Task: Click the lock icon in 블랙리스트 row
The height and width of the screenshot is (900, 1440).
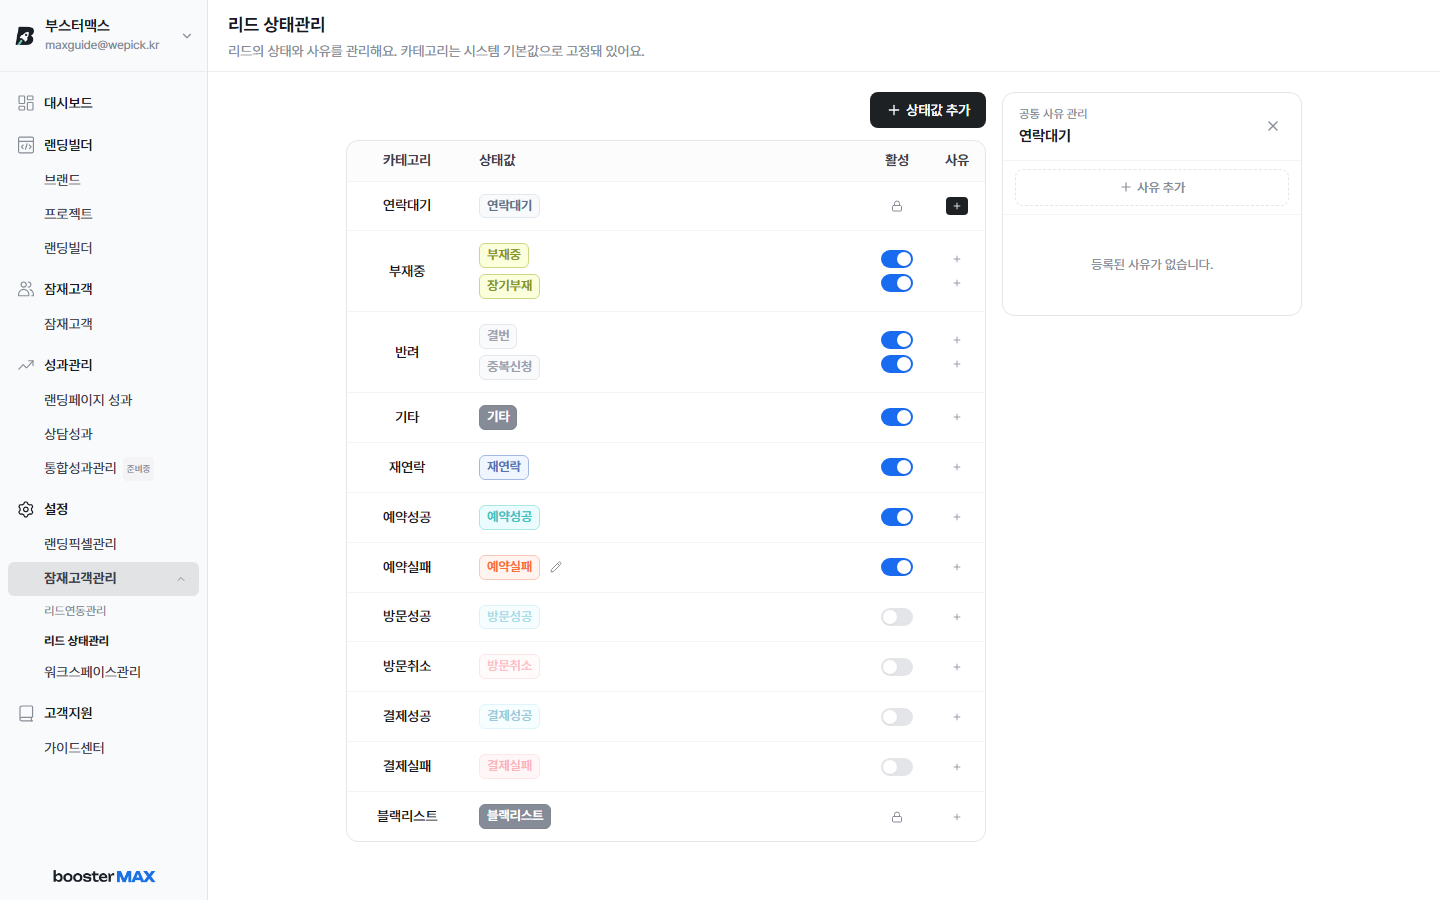Action: point(897,817)
